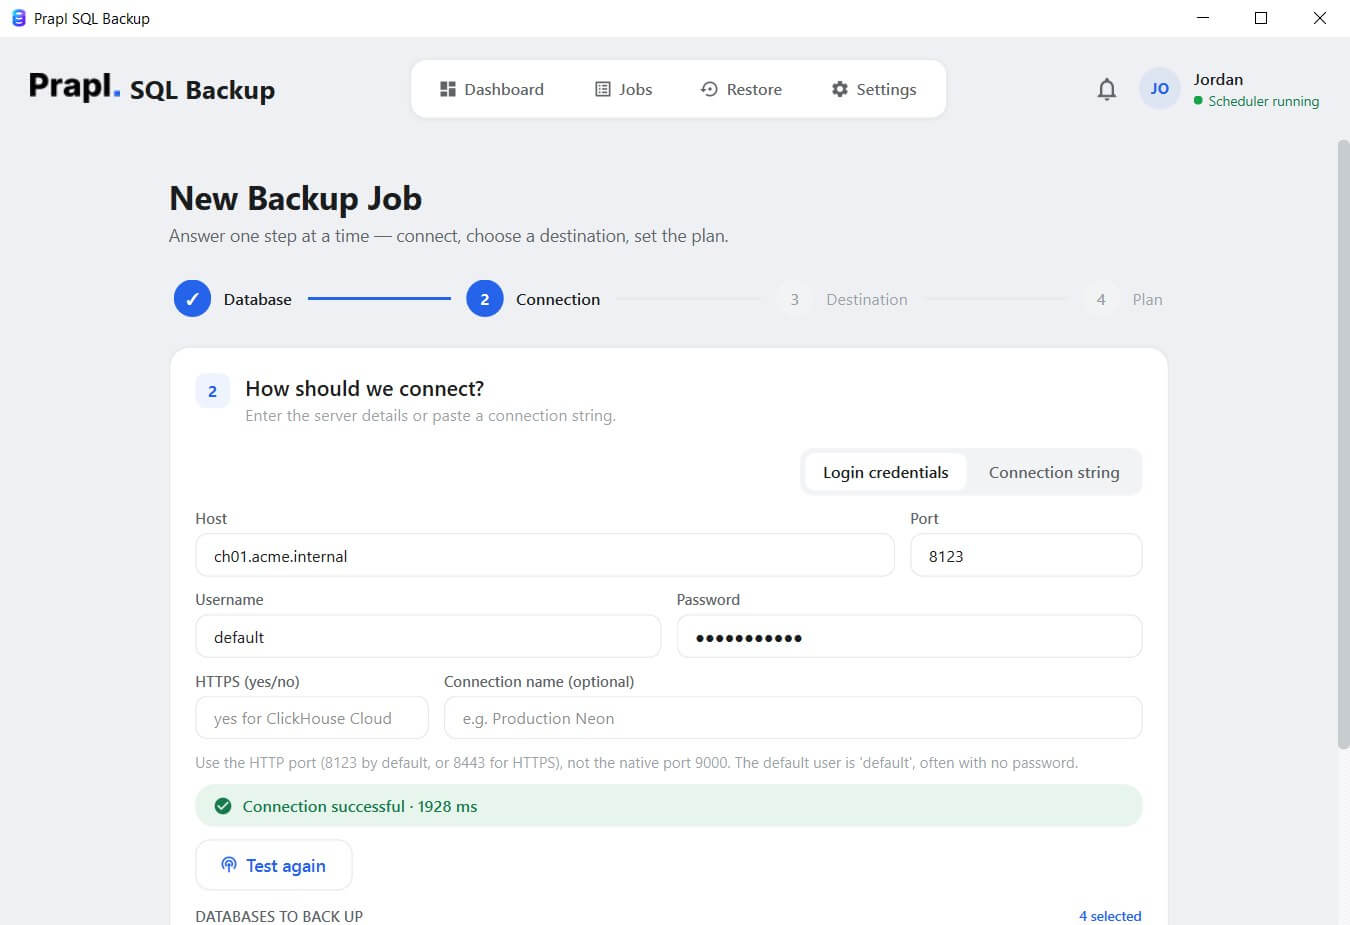
Task: Open the Dashboard tab
Action: coord(492,89)
